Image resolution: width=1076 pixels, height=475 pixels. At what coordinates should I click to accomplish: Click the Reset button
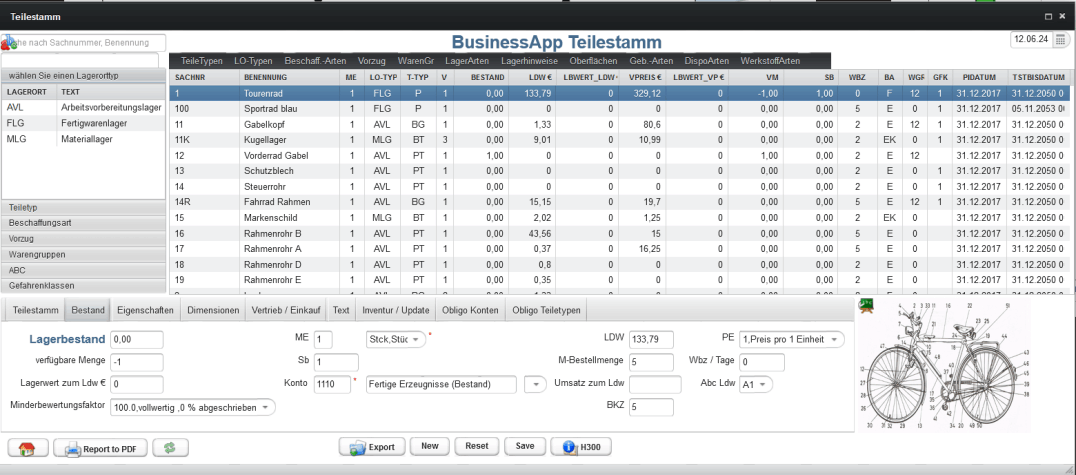477,446
